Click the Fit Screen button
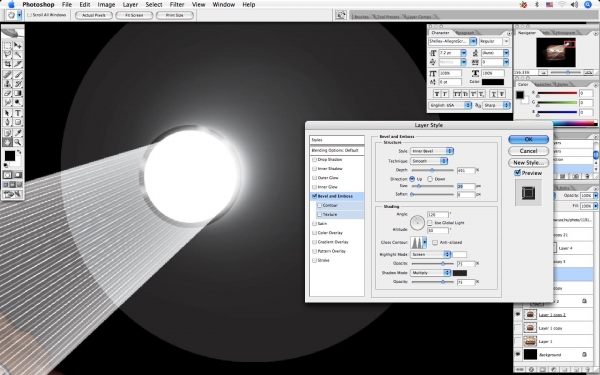The image size is (600, 375). point(134,15)
